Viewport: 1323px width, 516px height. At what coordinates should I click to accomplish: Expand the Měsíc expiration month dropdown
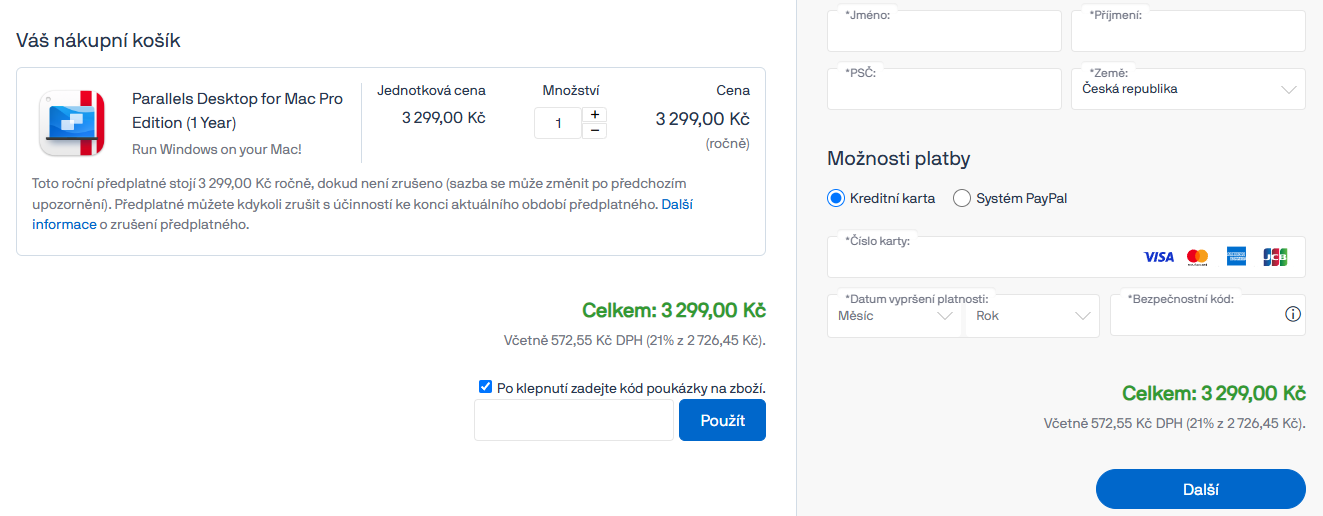pos(896,316)
